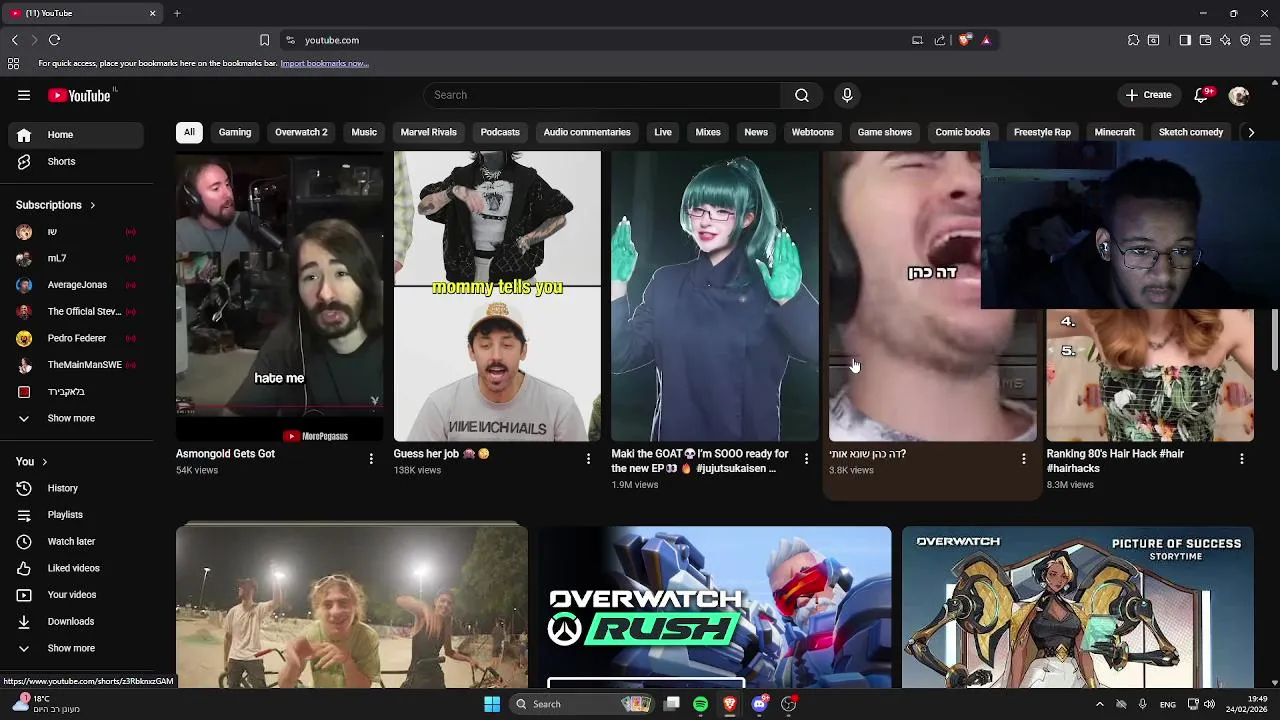This screenshot has height=720, width=1280.
Task: Click in the YouTube search field
Action: click(x=602, y=95)
